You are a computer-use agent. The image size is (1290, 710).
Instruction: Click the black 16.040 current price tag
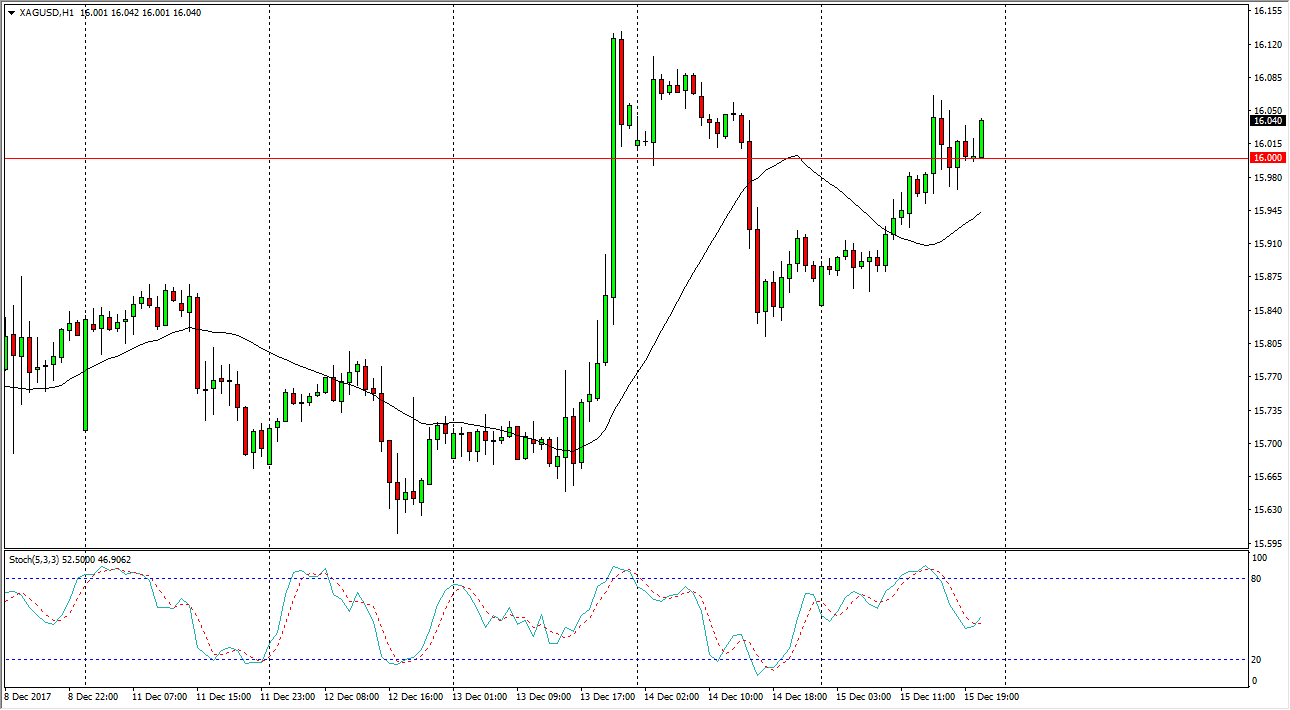tap(1268, 121)
